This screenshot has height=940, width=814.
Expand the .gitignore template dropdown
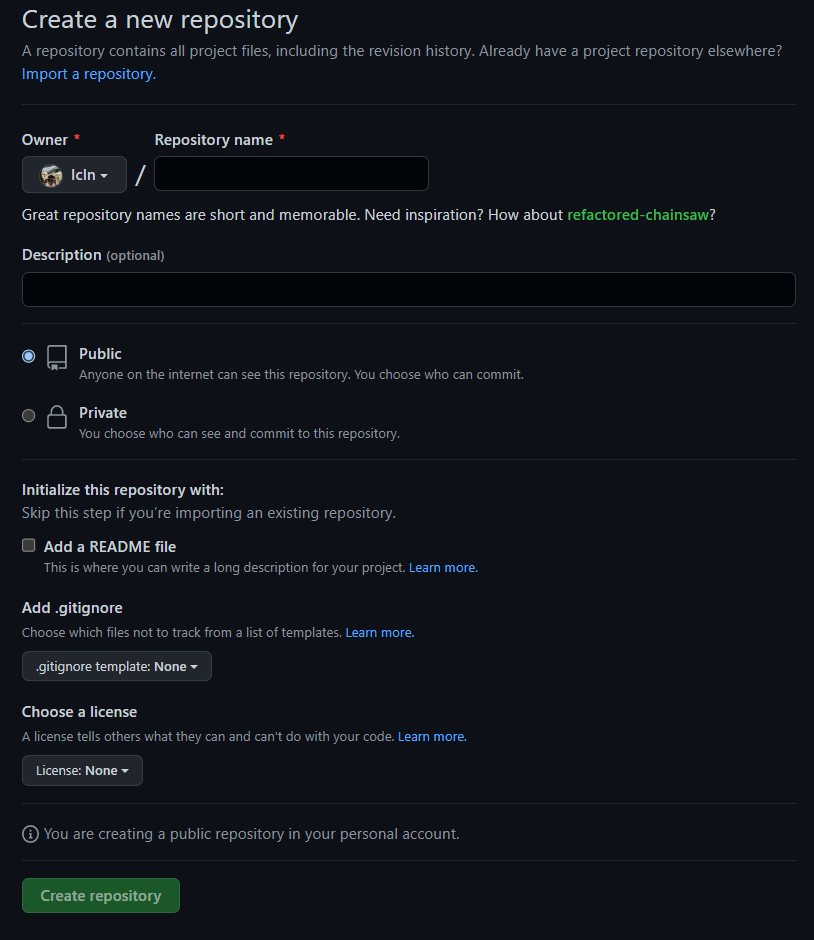[117, 666]
